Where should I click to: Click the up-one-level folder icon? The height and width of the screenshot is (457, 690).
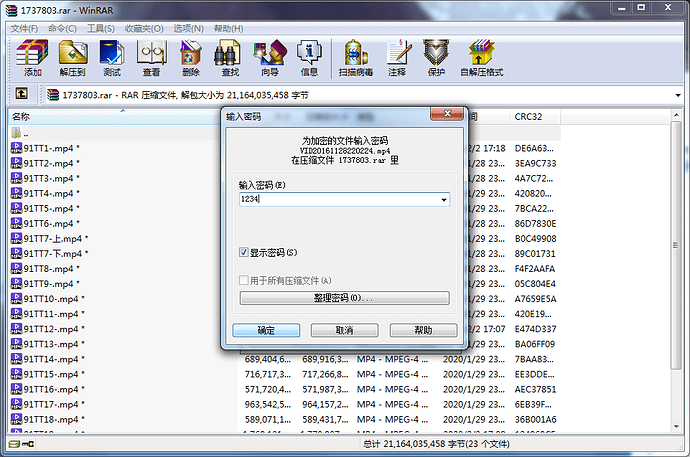point(21,93)
